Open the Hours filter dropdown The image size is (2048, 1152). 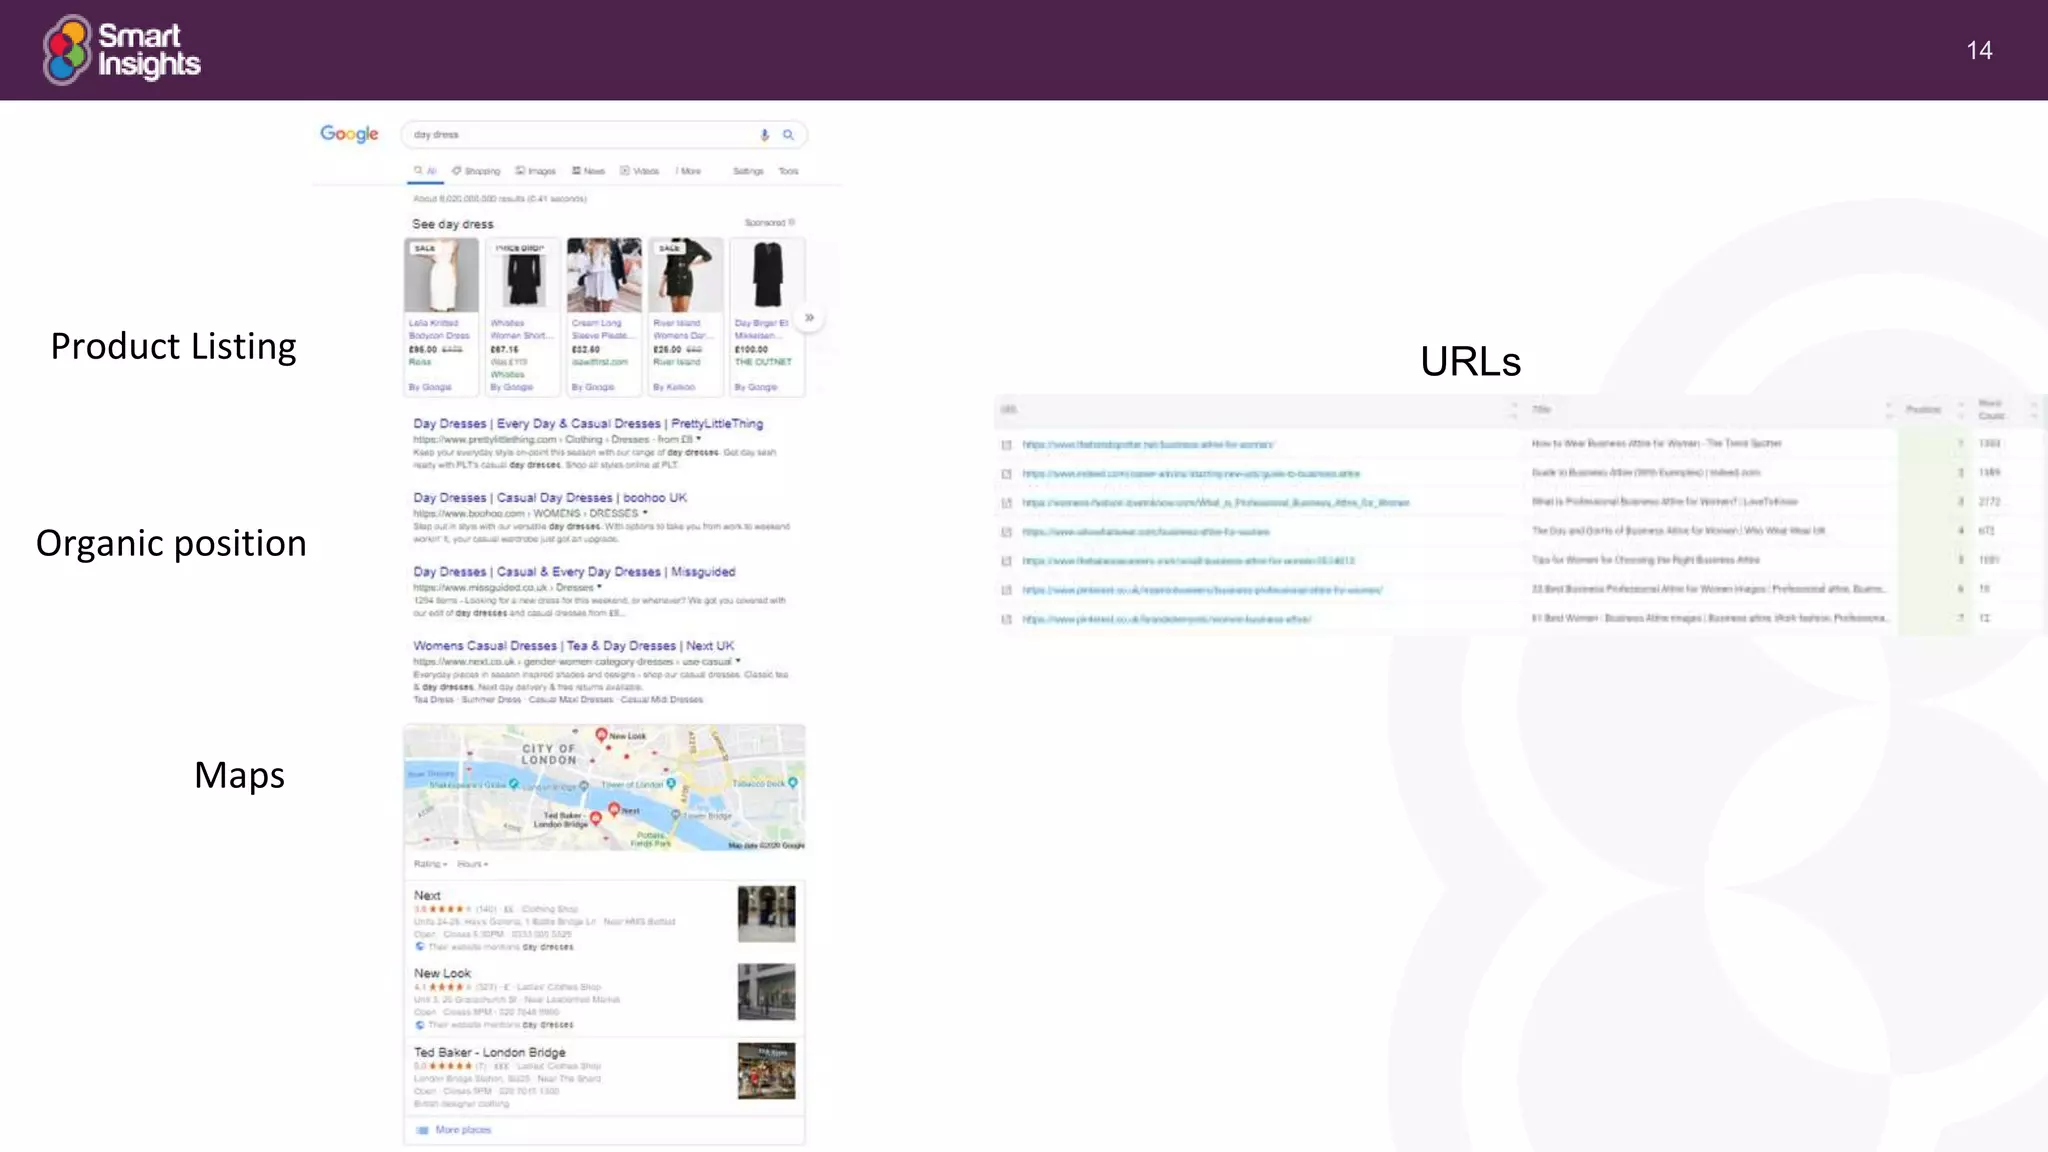(x=472, y=864)
